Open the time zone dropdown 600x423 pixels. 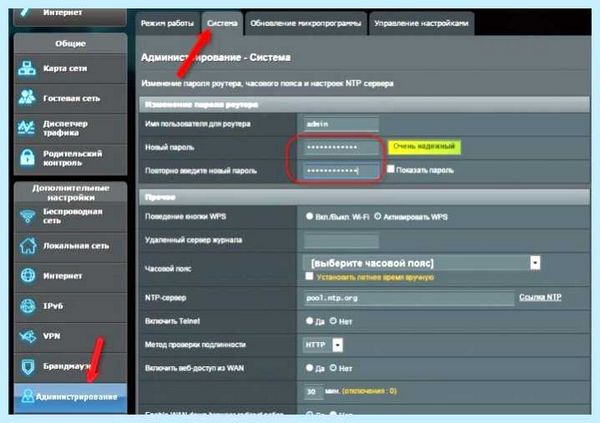pos(422,263)
